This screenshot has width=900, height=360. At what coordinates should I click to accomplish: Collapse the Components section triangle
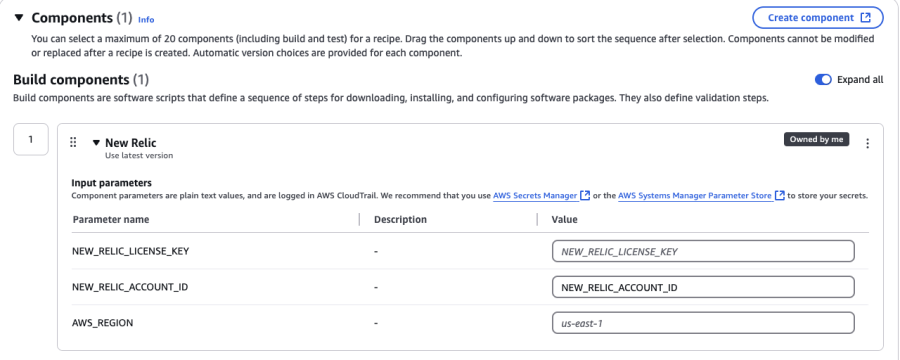pyautogui.click(x=19, y=18)
